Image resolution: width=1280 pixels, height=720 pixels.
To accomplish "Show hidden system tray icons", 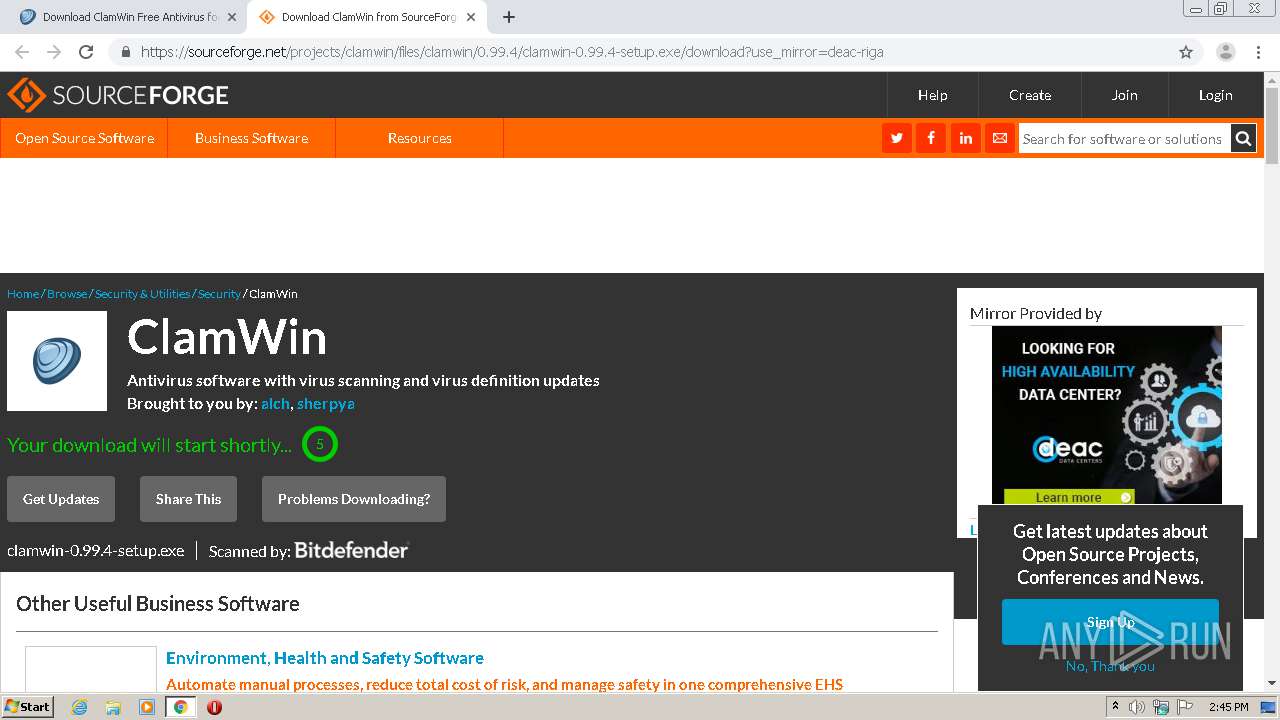I will tap(1115, 707).
